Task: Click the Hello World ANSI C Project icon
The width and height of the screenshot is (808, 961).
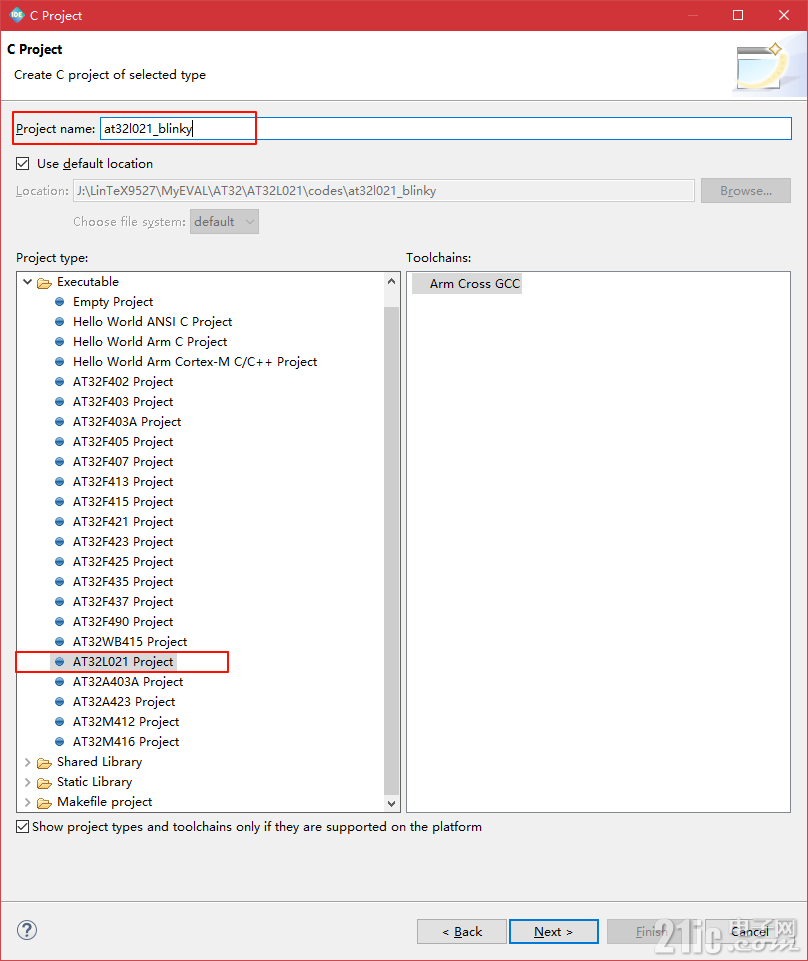Action: [x=59, y=322]
